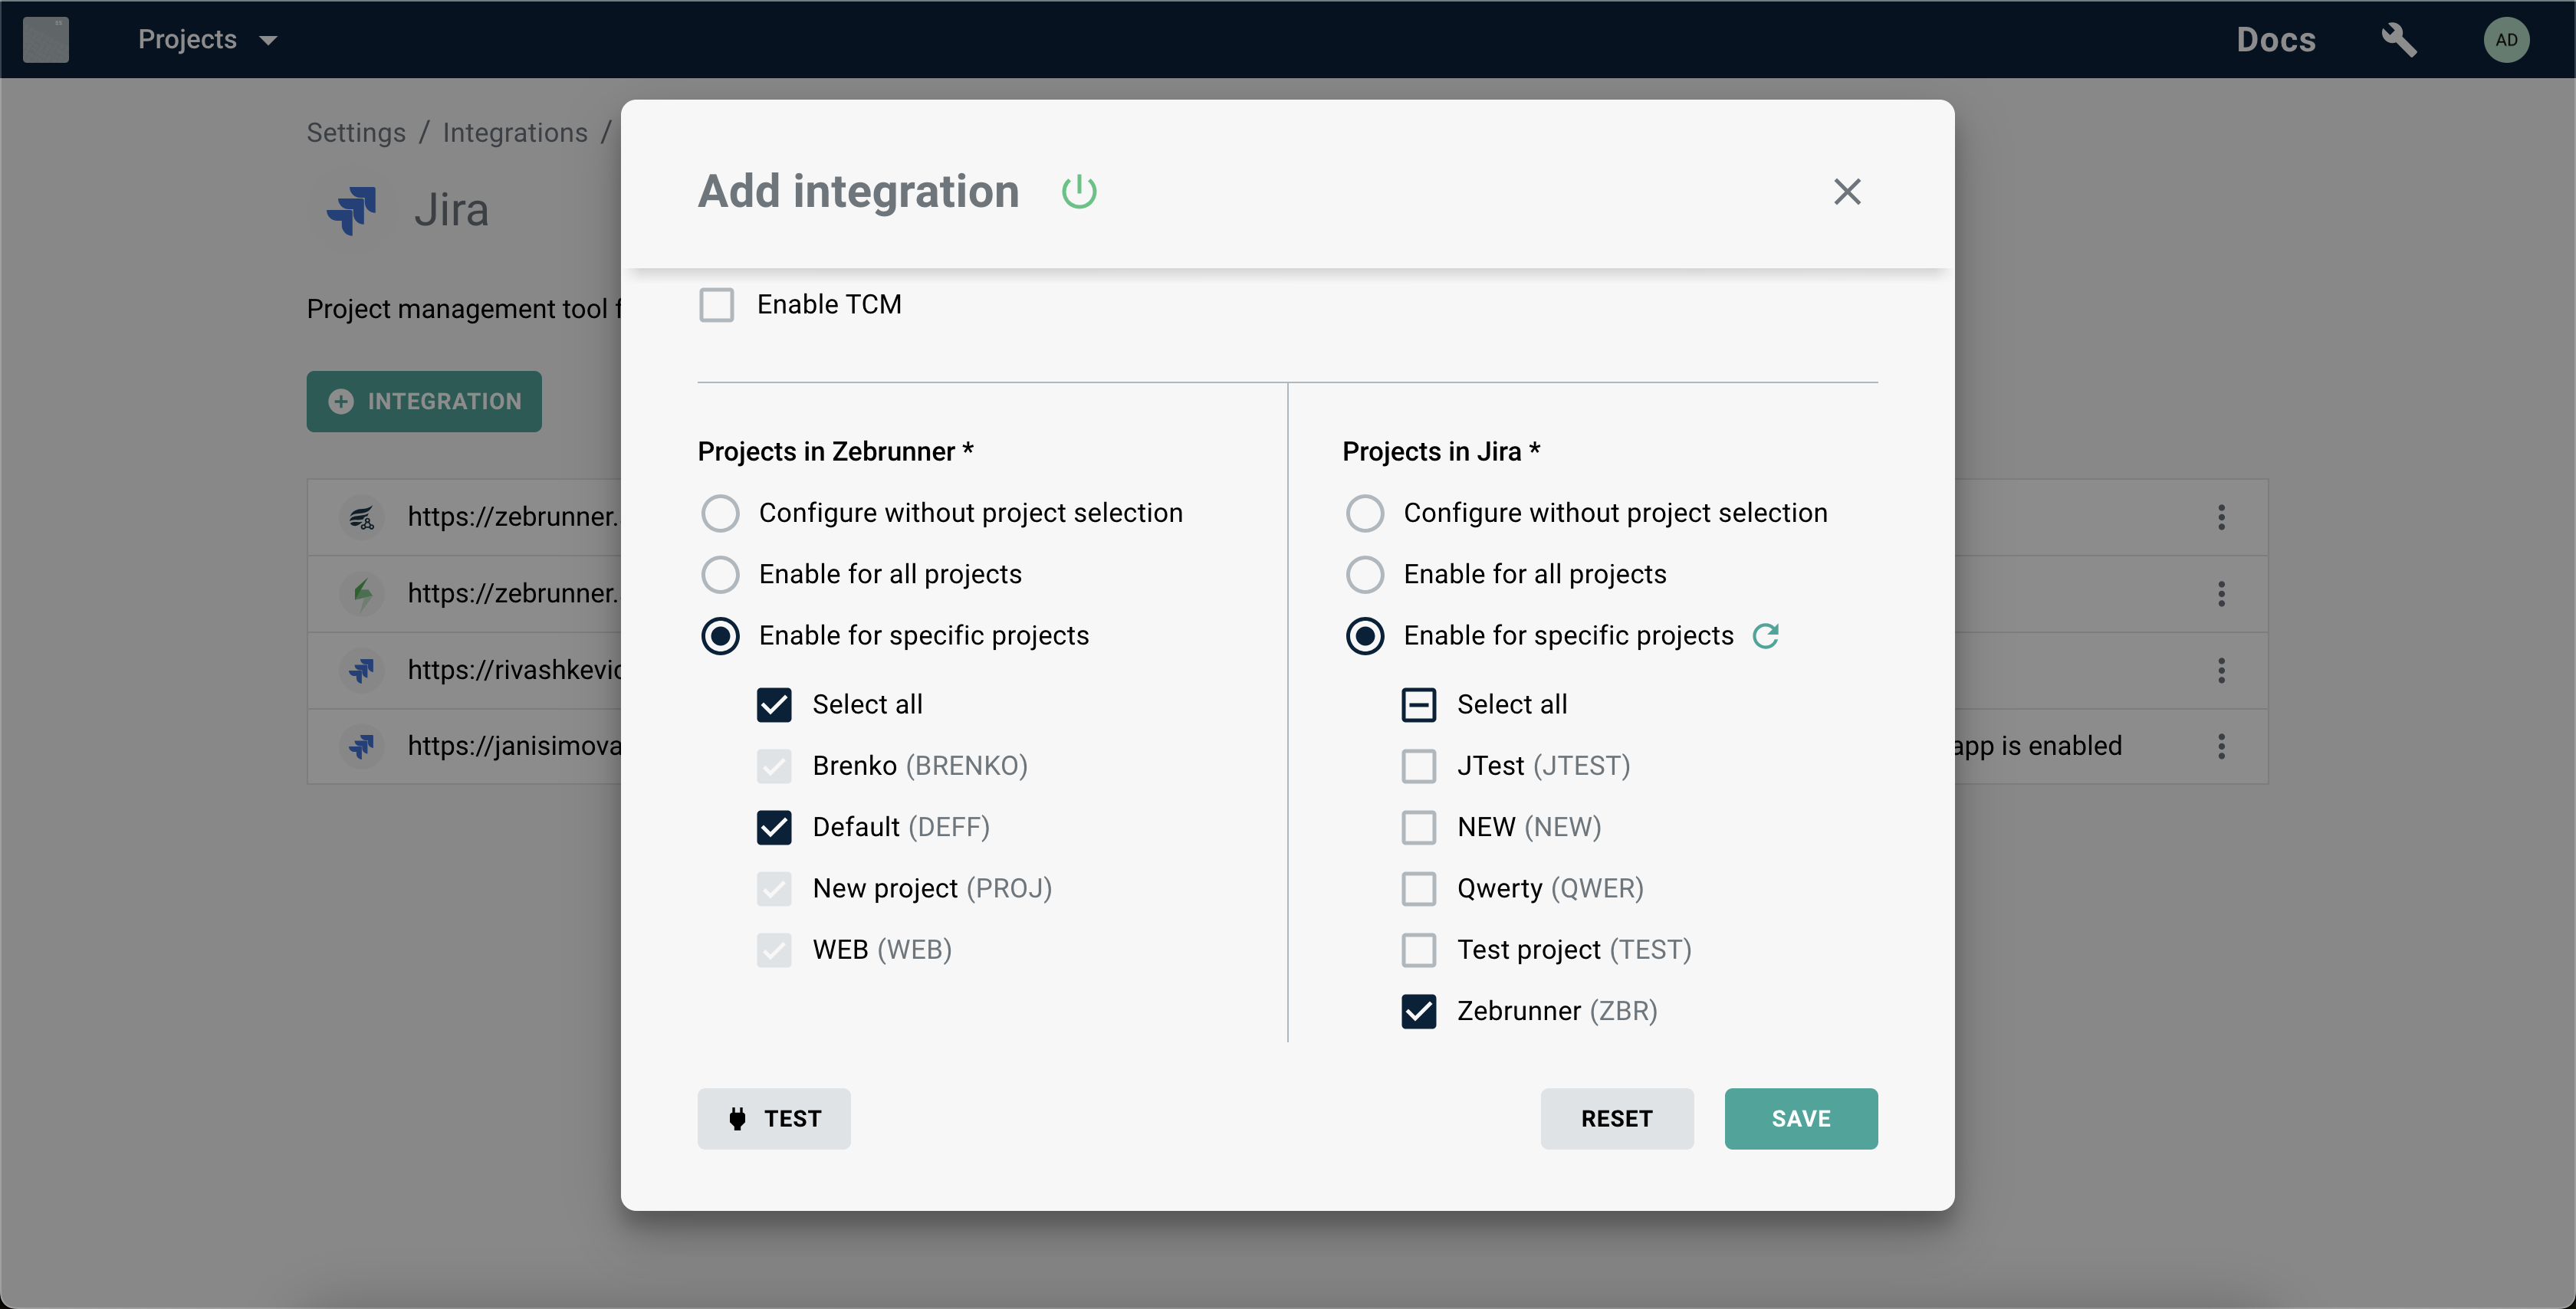
Task: Click the refresh Jira projects icon
Action: coord(1766,635)
